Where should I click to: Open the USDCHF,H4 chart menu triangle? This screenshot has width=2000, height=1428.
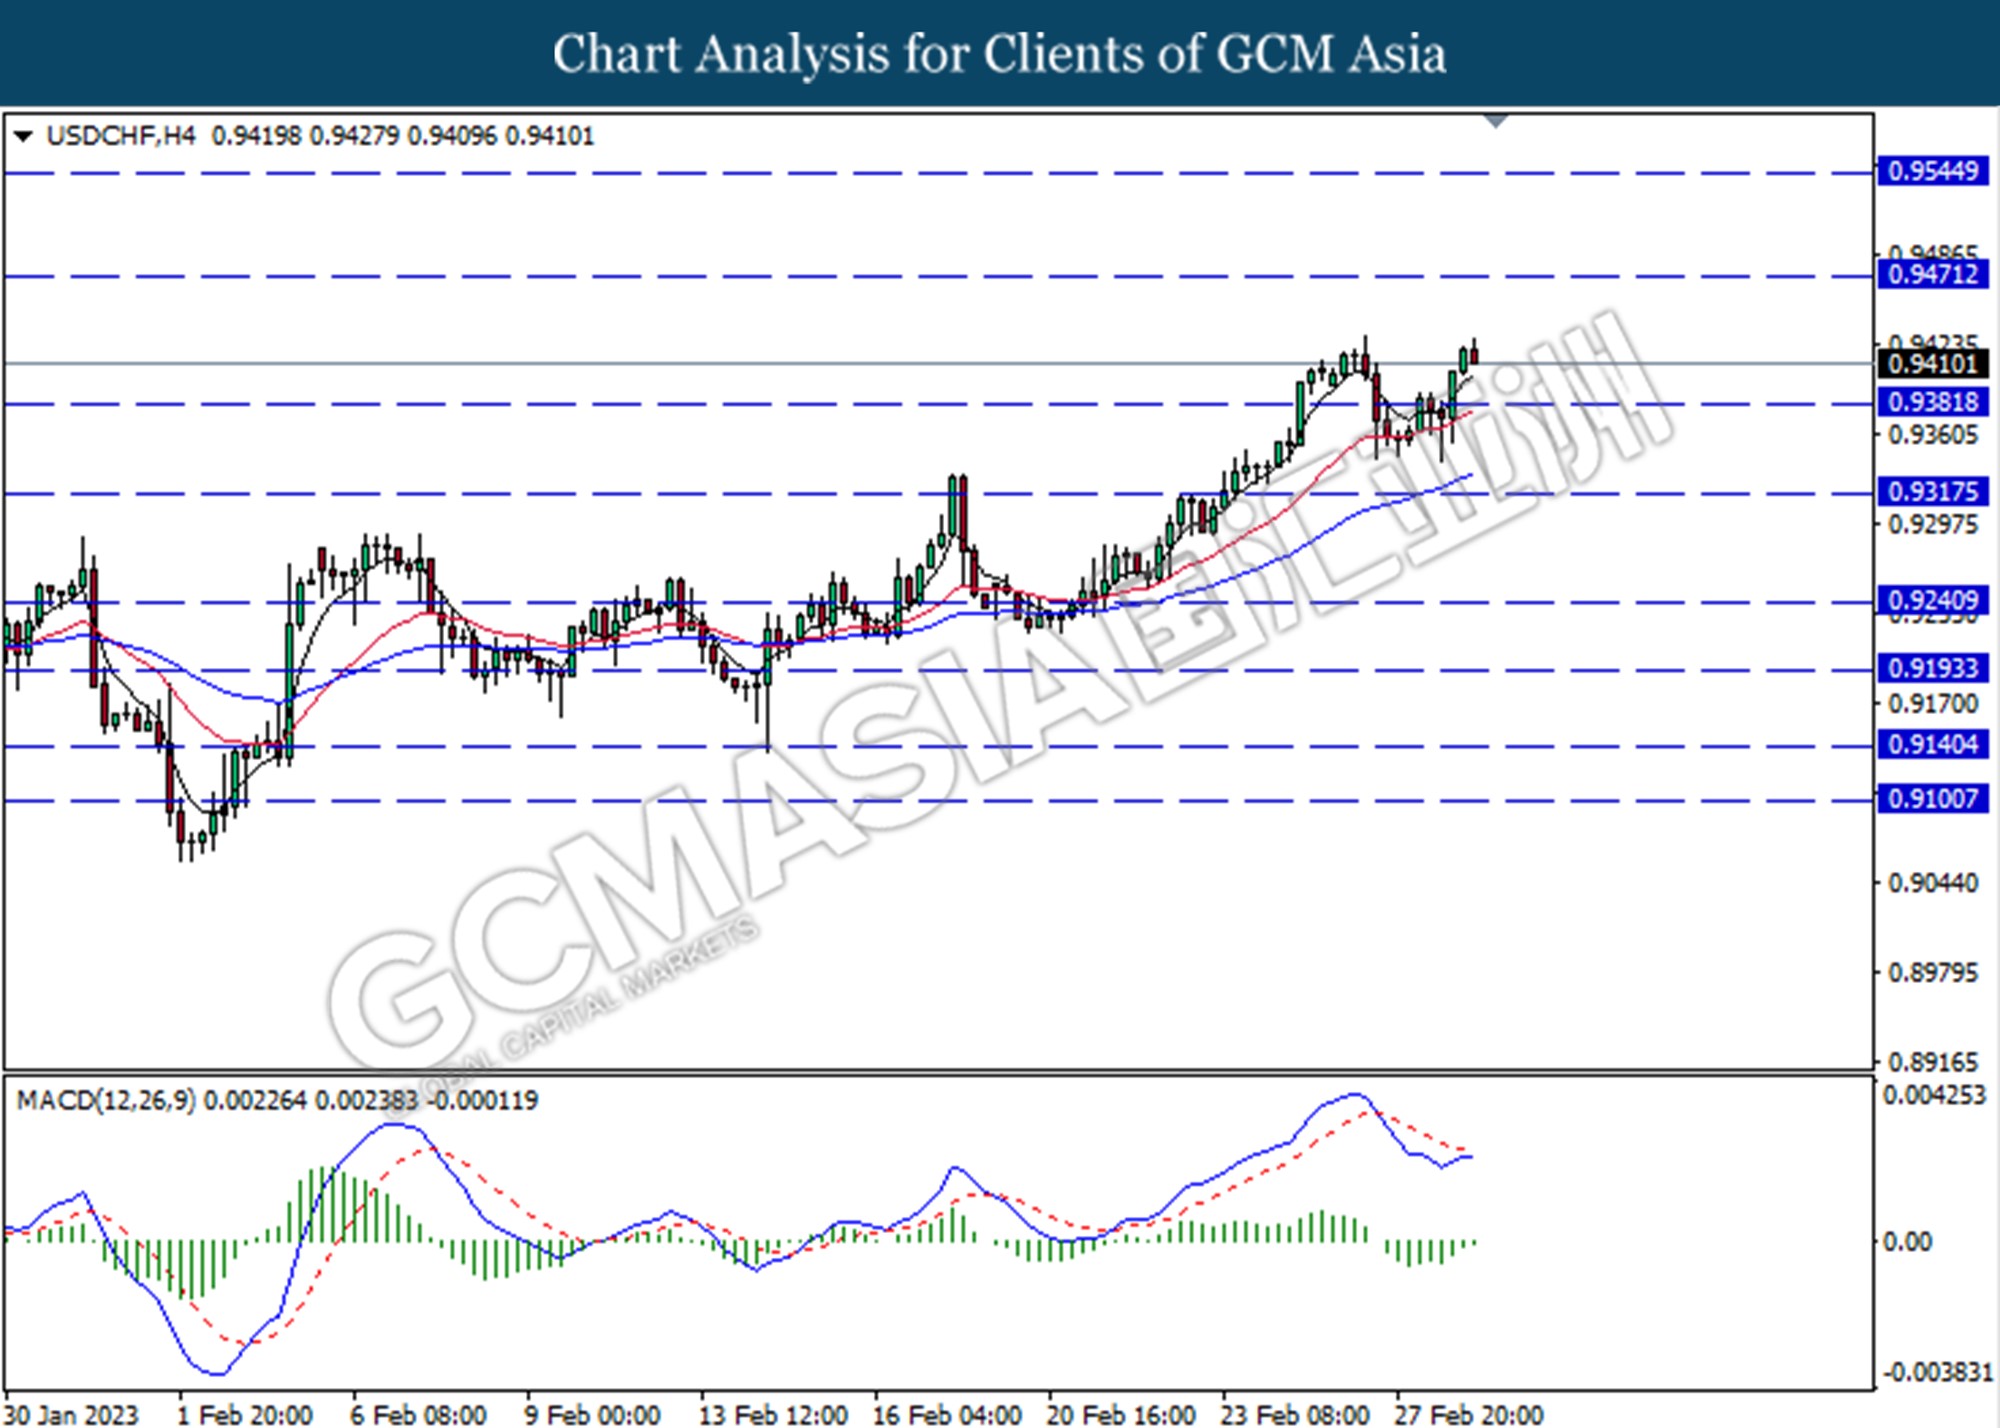(22, 135)
